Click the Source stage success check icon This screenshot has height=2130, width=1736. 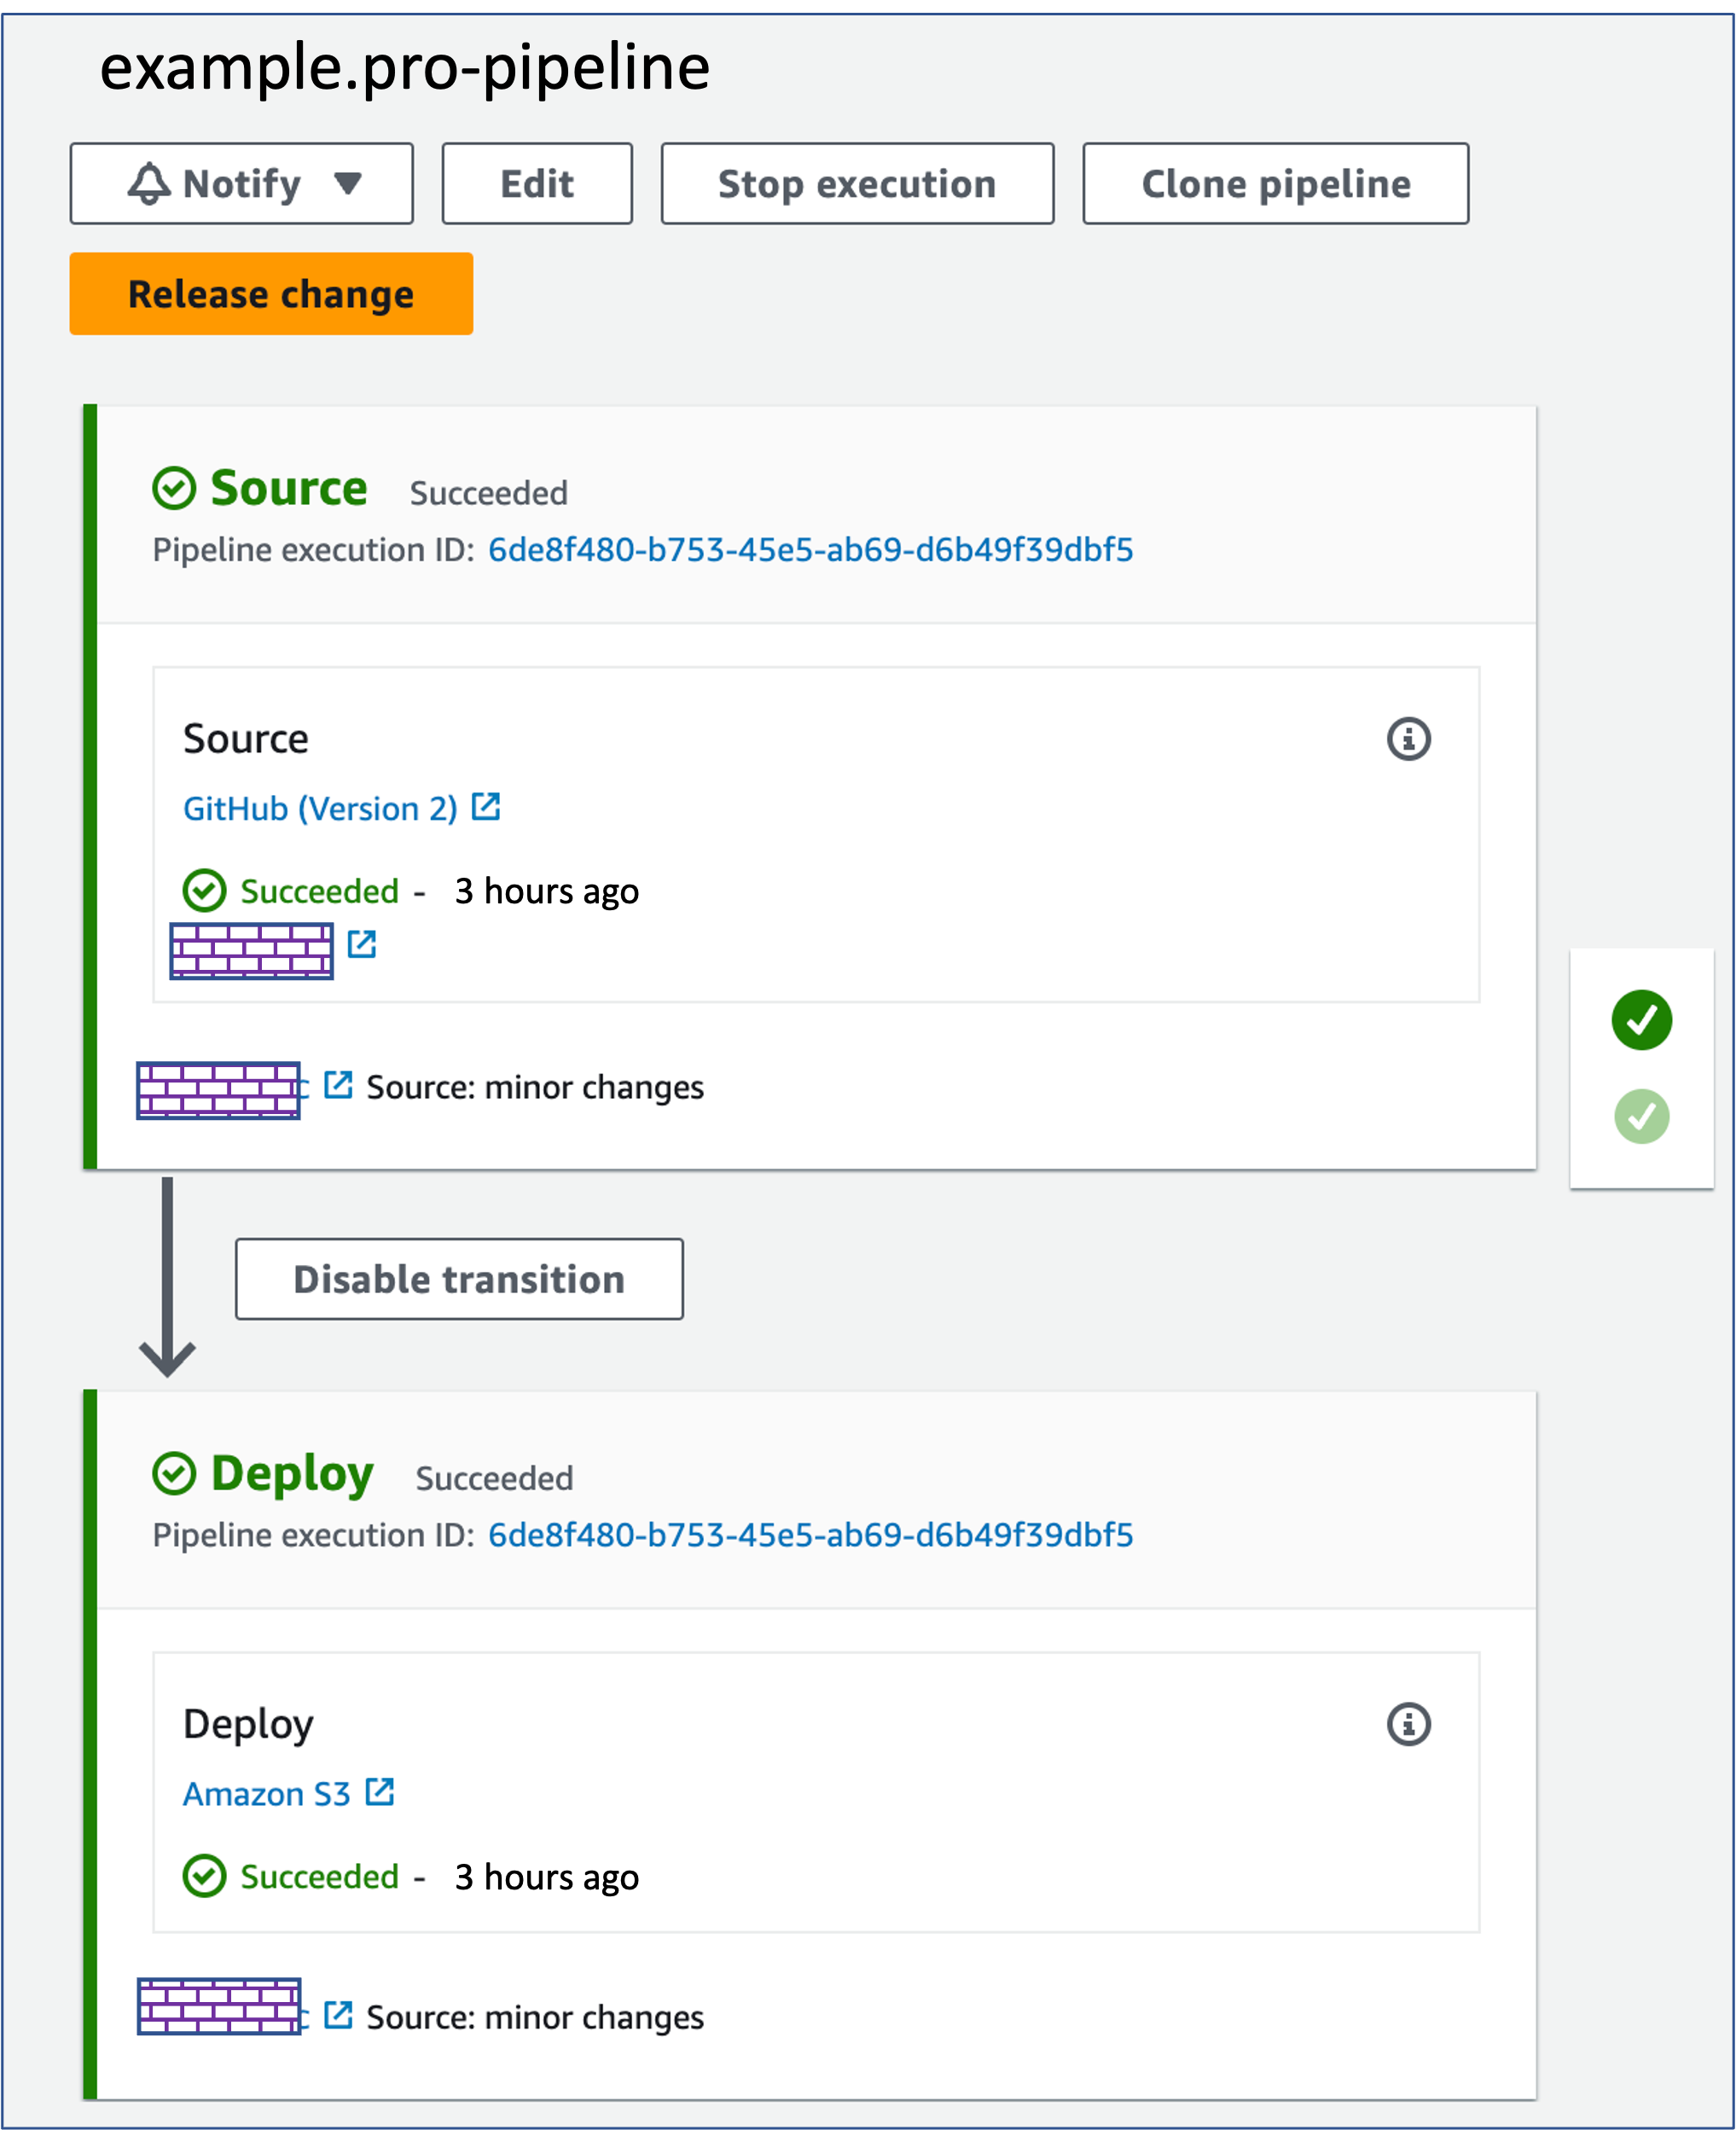174,488
